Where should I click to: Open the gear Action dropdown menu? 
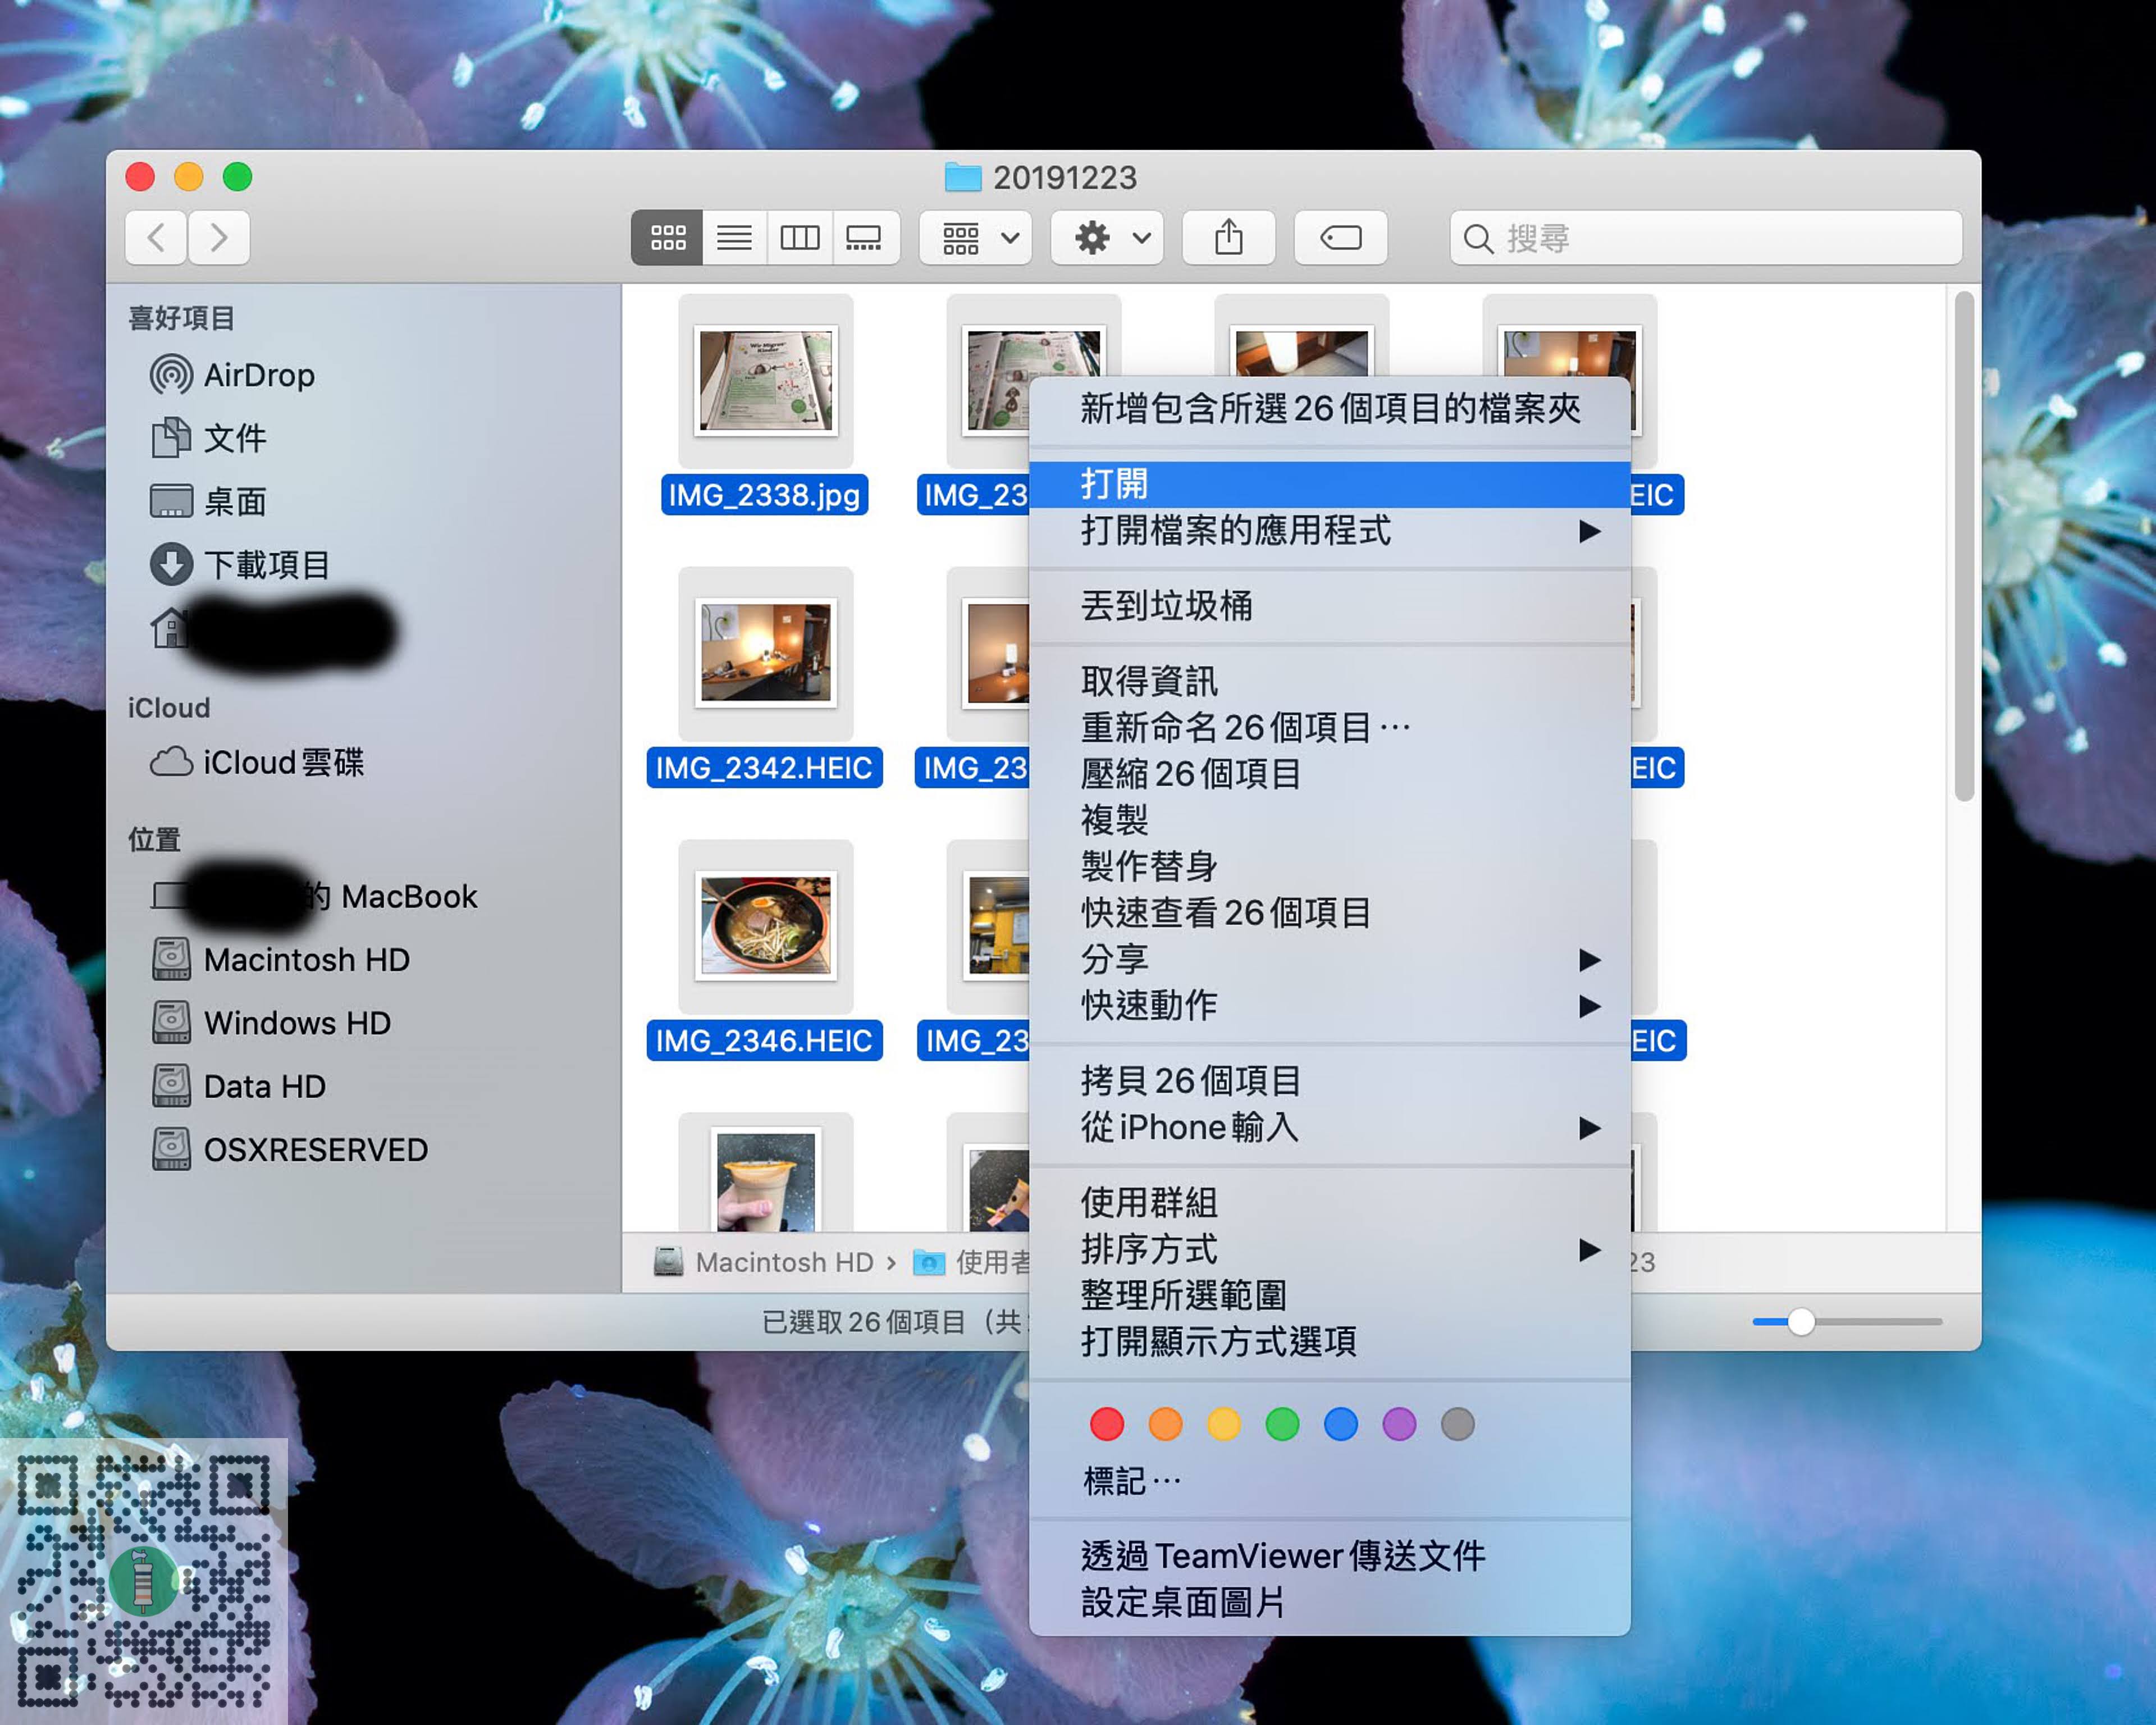point(1108,237)
